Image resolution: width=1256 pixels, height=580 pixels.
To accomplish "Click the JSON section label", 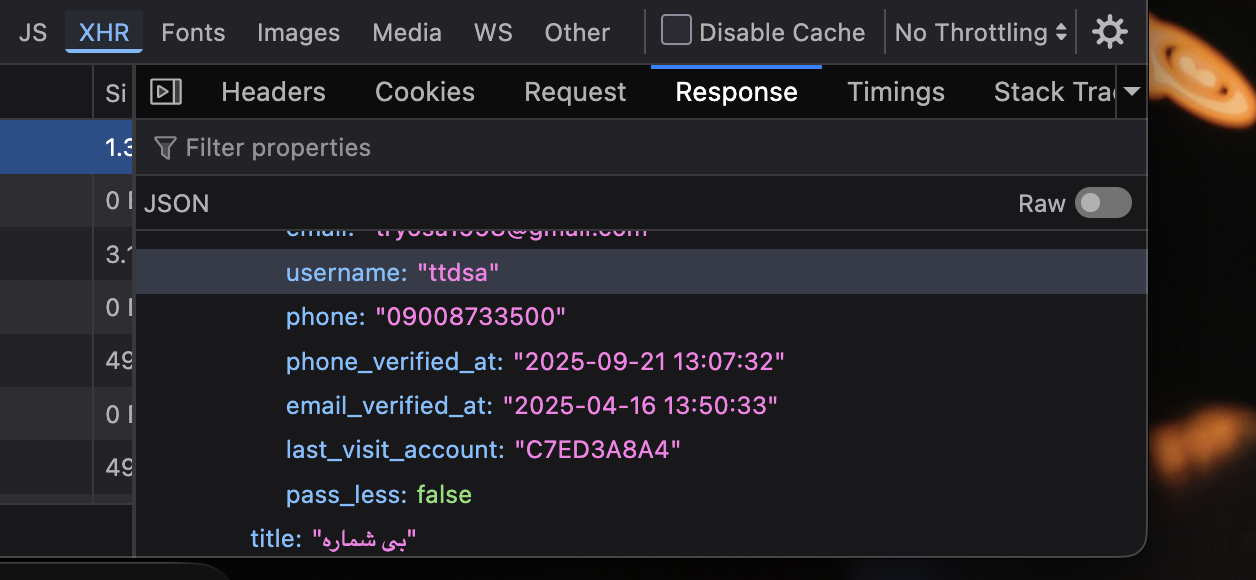I will coord(177,204).
